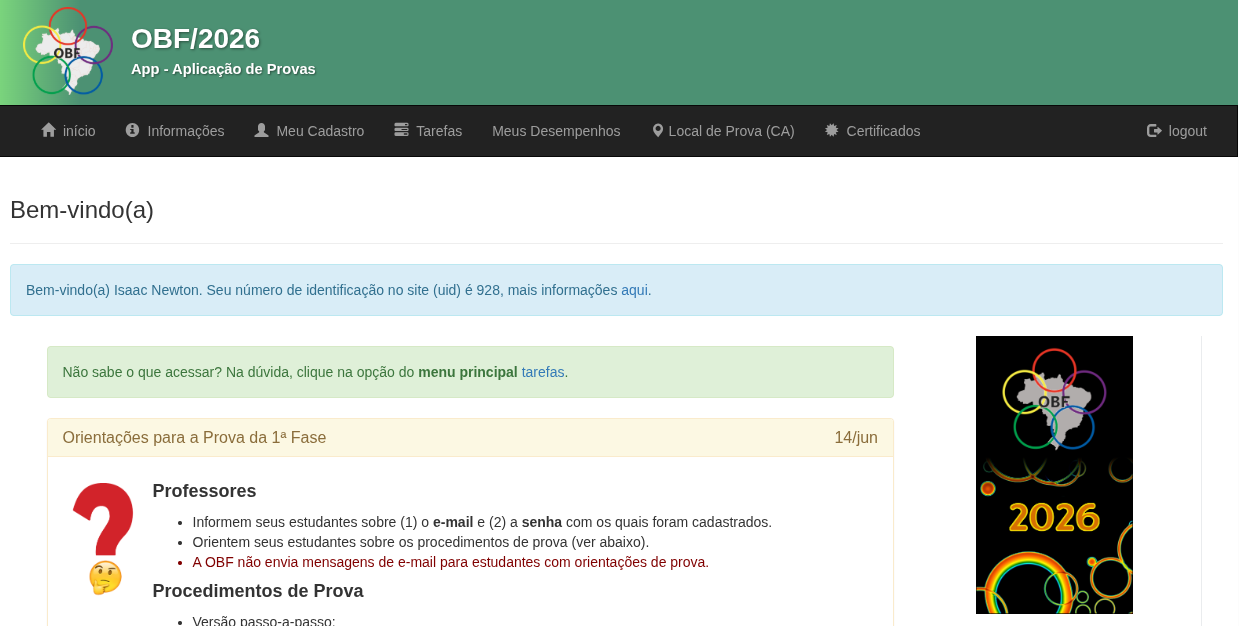The width and height of the screenshot is (1239, 626).
Task: Click the 'Bem-vindo(a)' page heading
Action: pos(82,210)
